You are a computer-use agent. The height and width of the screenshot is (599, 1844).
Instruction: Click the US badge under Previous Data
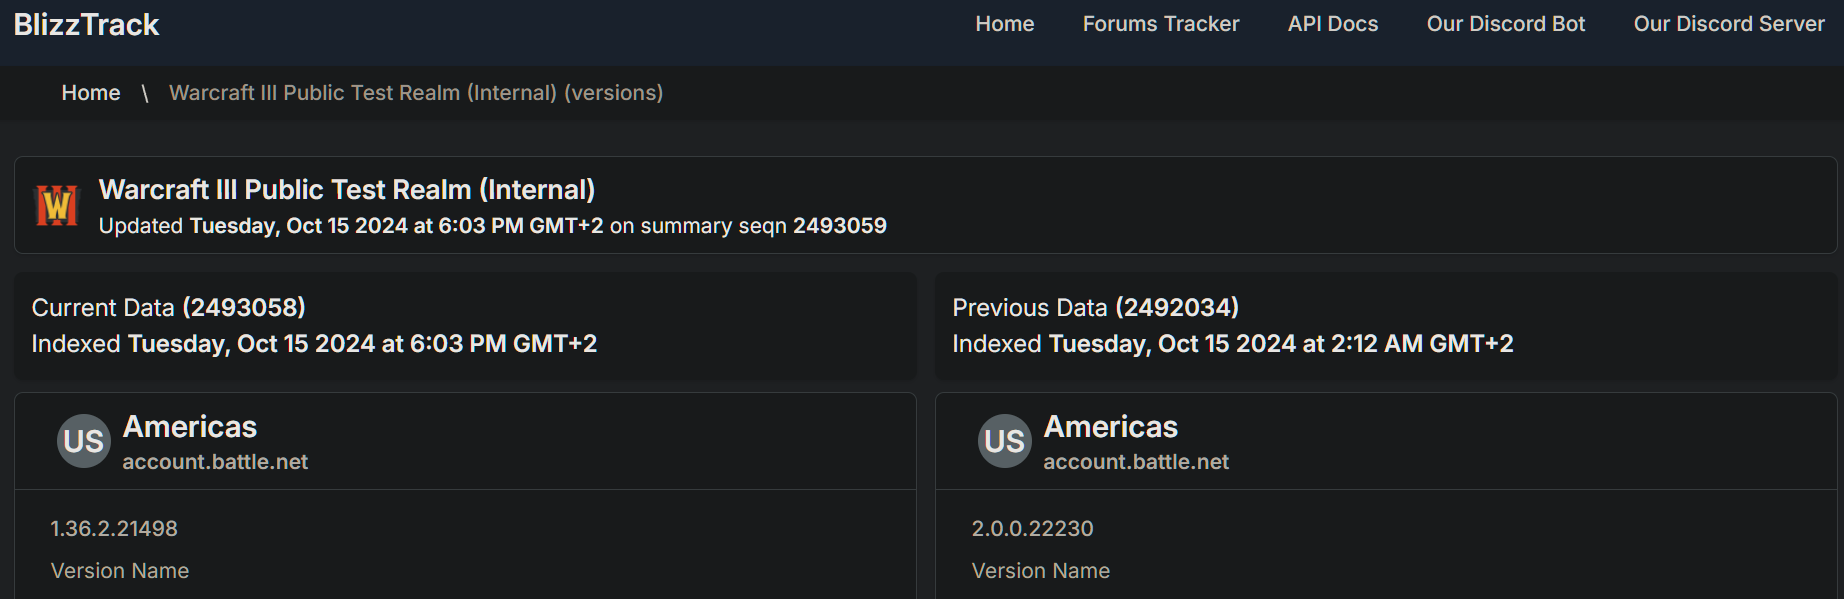(x=1005, y=441)
